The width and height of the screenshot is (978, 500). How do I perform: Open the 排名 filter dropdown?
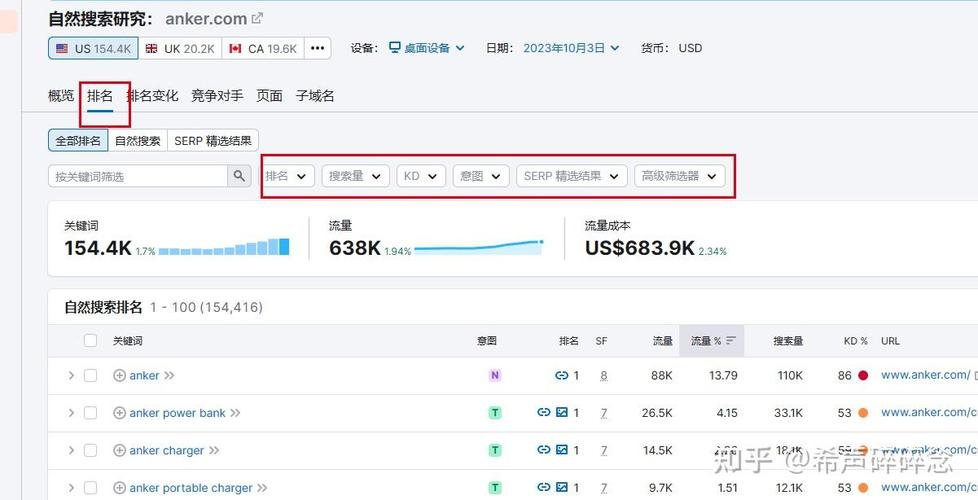[286, 176]
